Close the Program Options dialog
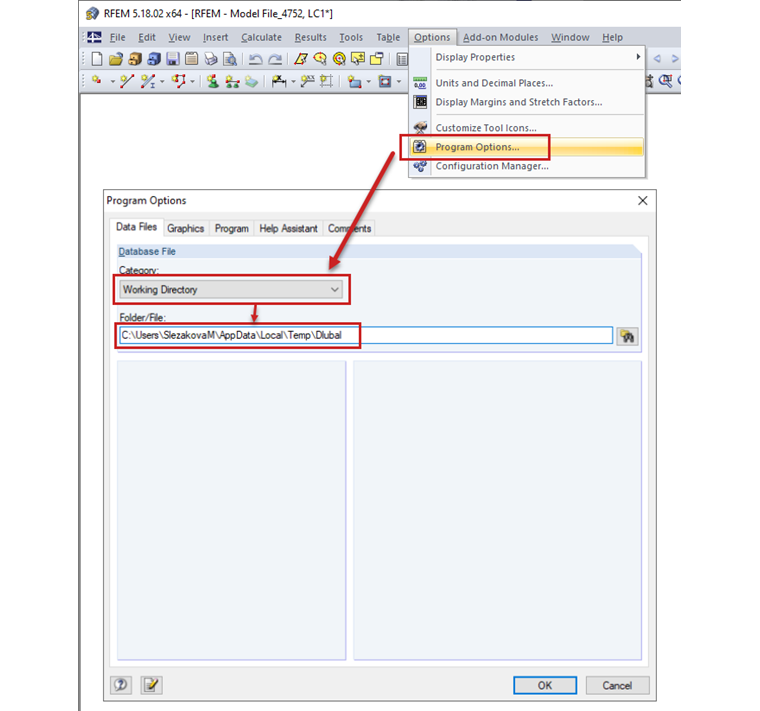Viewport: 760px width, 711px height. click(x=643, y=201)
